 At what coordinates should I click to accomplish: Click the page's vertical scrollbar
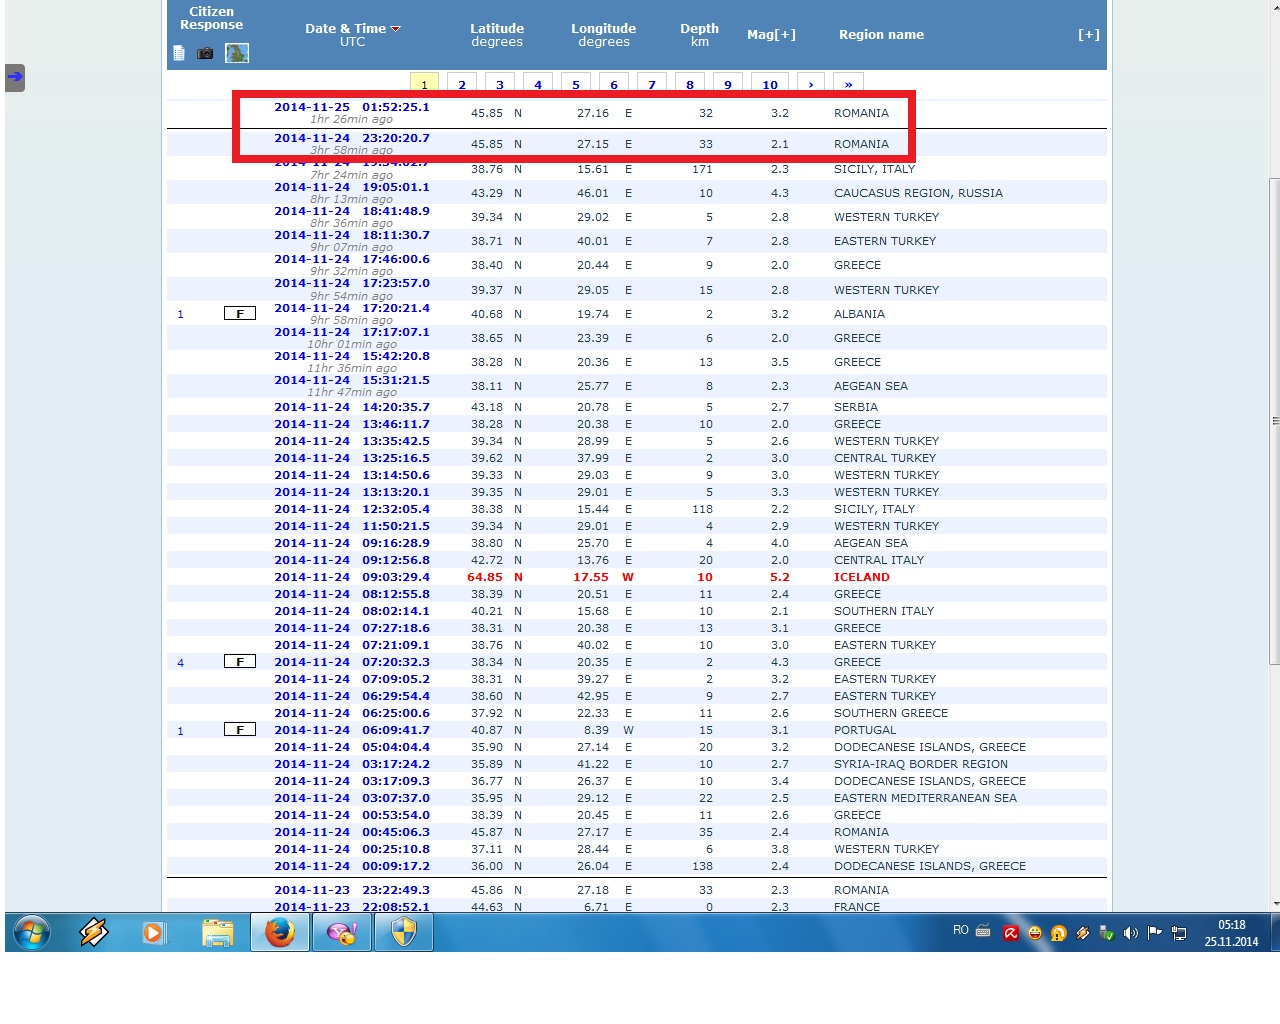tap(1274, 420)
